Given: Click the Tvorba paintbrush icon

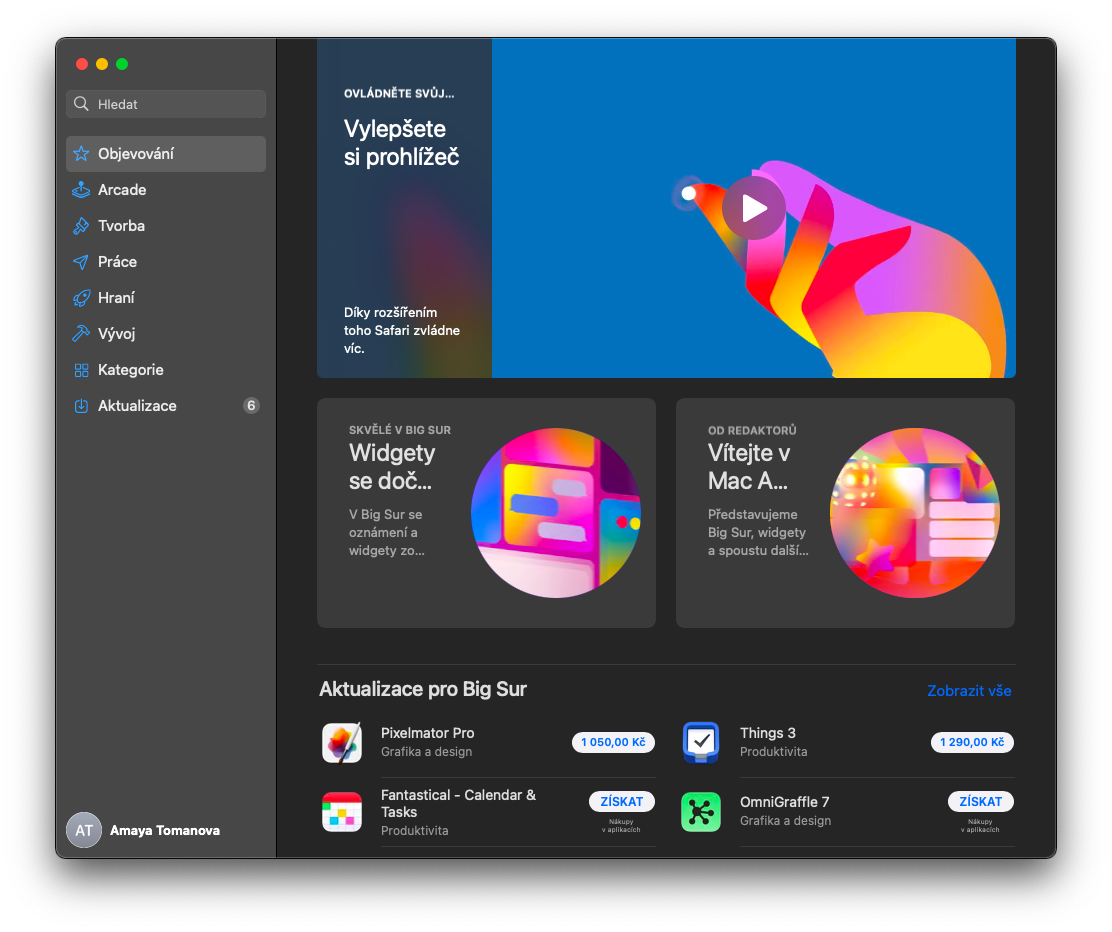Looking at the screenshot, I should [x=82, y=226].
